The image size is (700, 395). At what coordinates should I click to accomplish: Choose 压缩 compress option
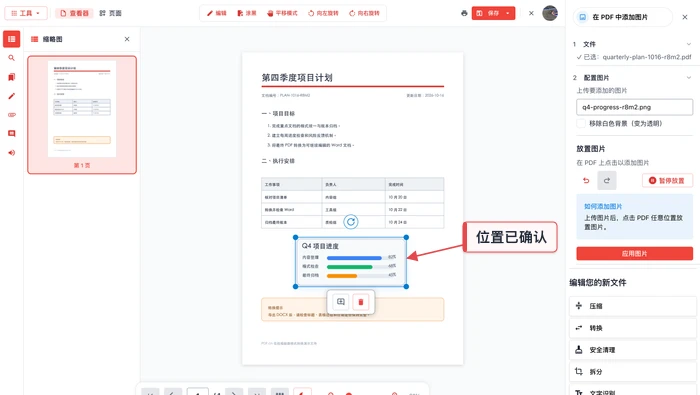coord(633,306)
